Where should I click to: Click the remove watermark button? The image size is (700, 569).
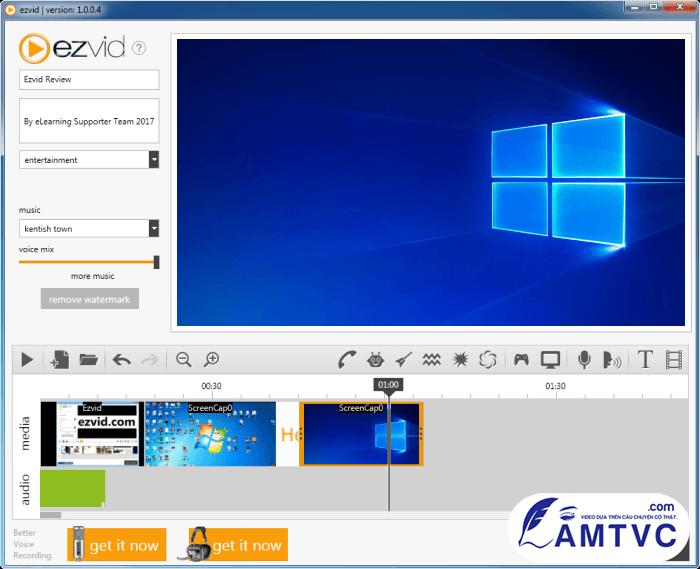coord(90,299)
